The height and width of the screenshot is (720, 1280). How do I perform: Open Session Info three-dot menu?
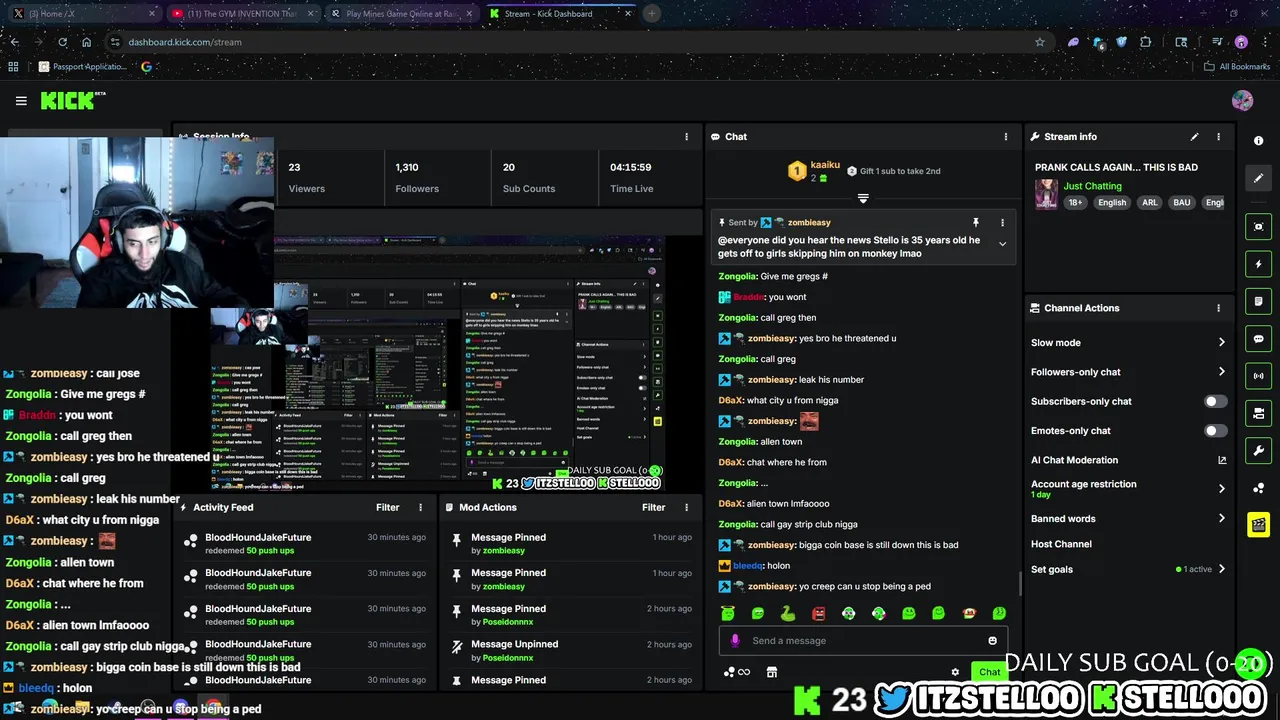tap(686, 137)
